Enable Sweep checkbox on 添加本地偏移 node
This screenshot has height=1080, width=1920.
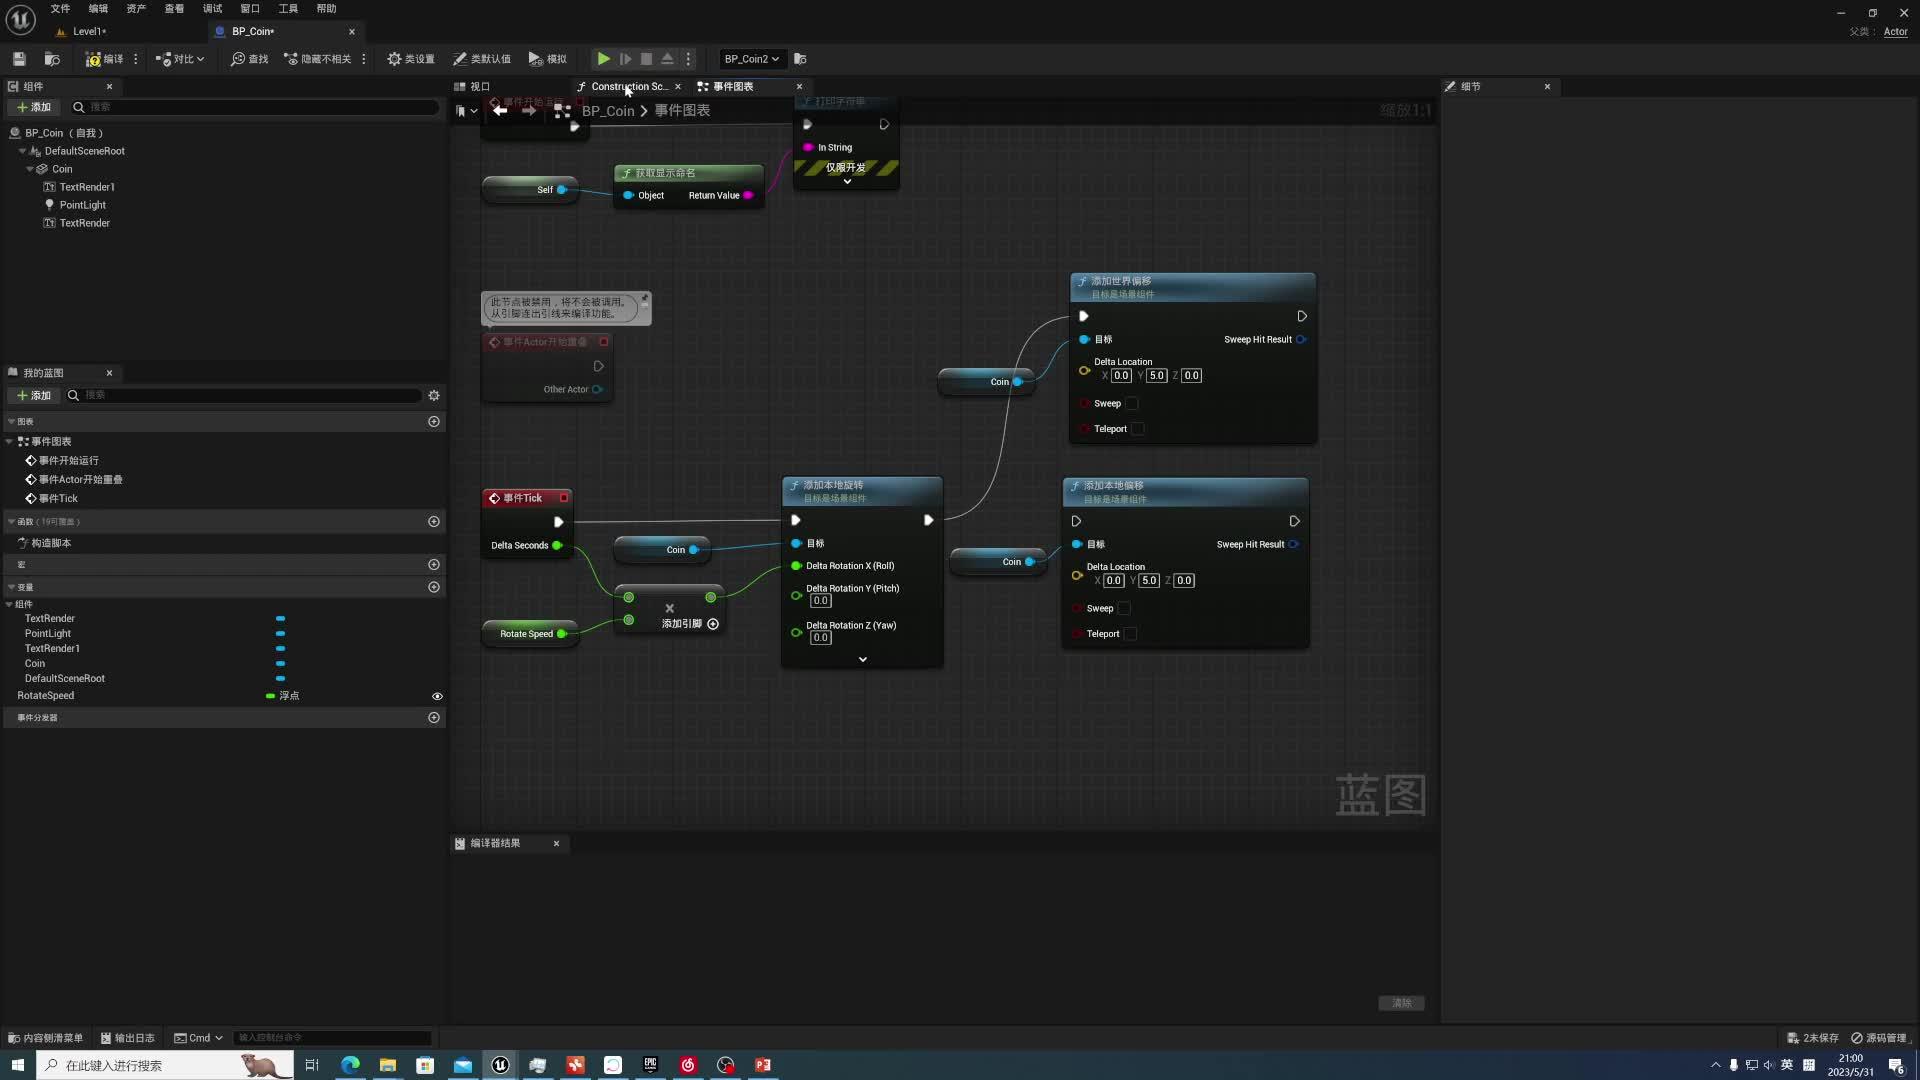1124,609
